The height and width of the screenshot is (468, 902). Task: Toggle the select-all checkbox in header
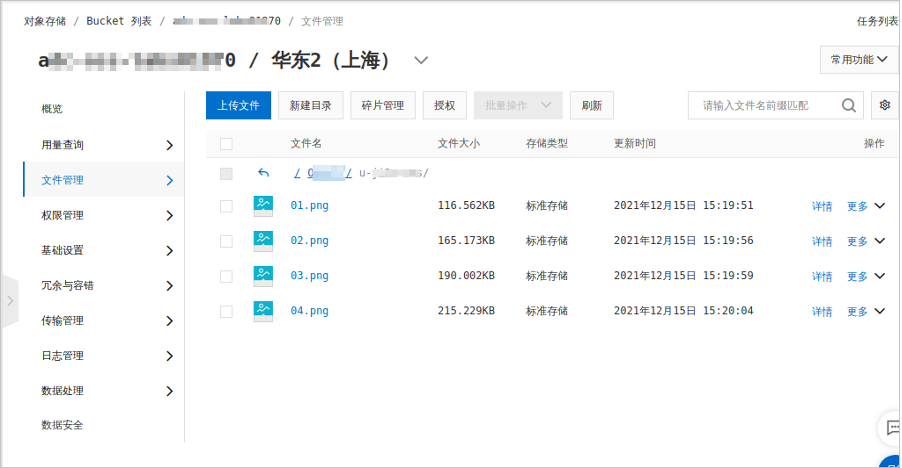tap(226, 144)
